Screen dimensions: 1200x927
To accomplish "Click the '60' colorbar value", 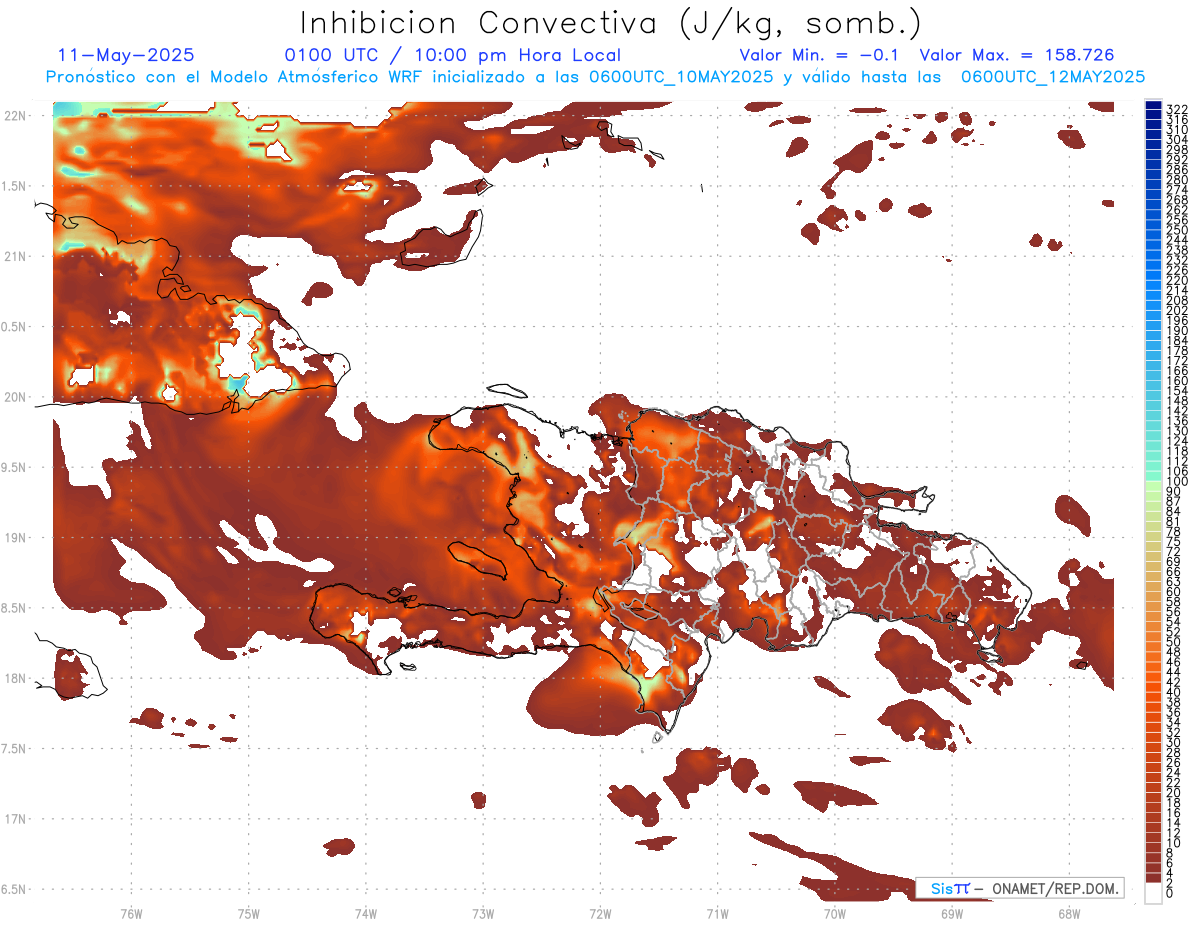I will click(x=1174, y=592).
